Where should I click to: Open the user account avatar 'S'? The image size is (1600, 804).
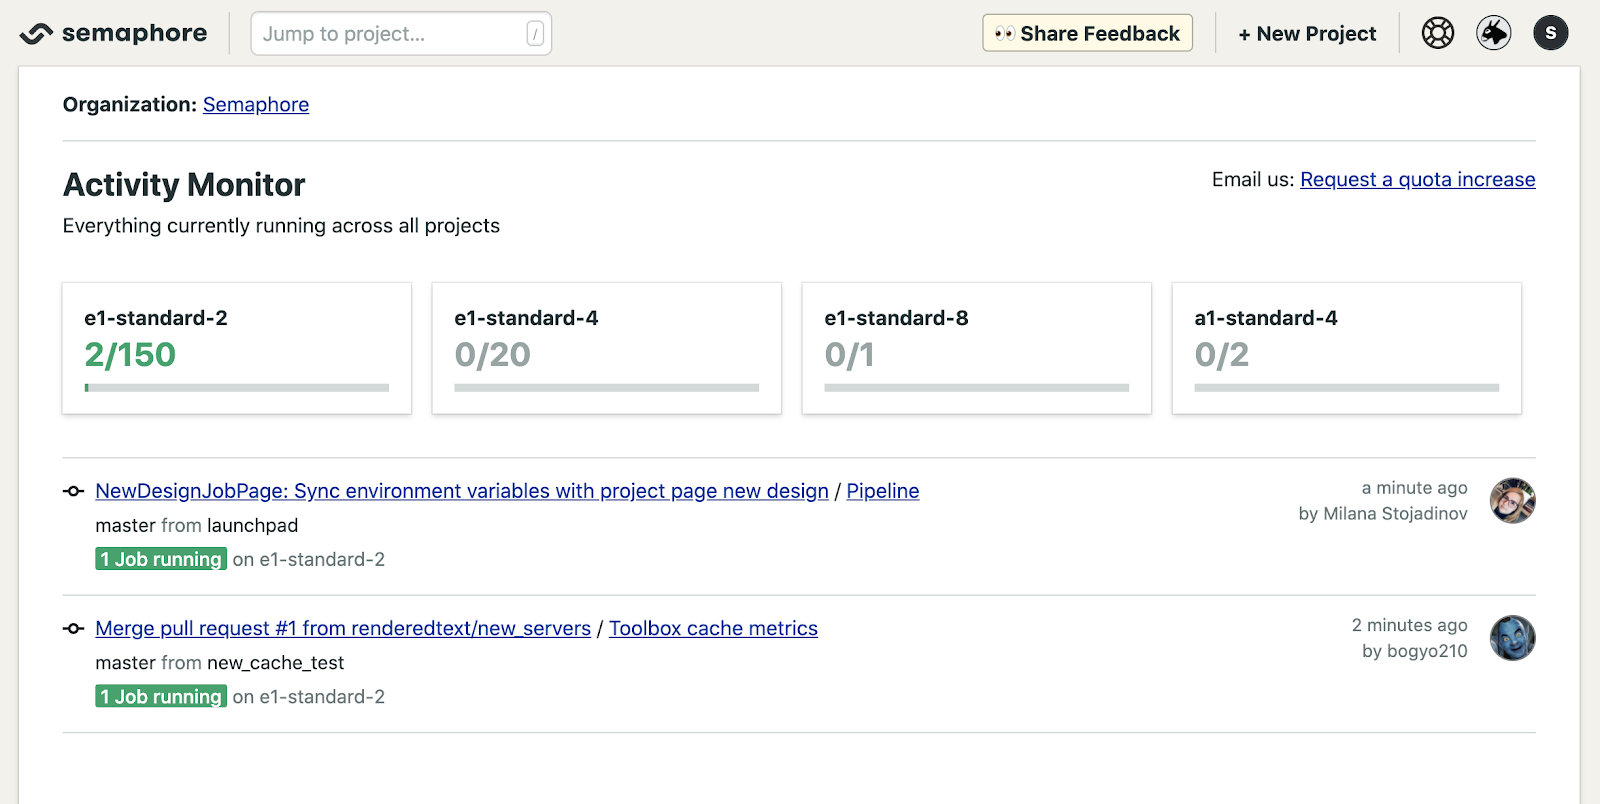coord(1551,33)
